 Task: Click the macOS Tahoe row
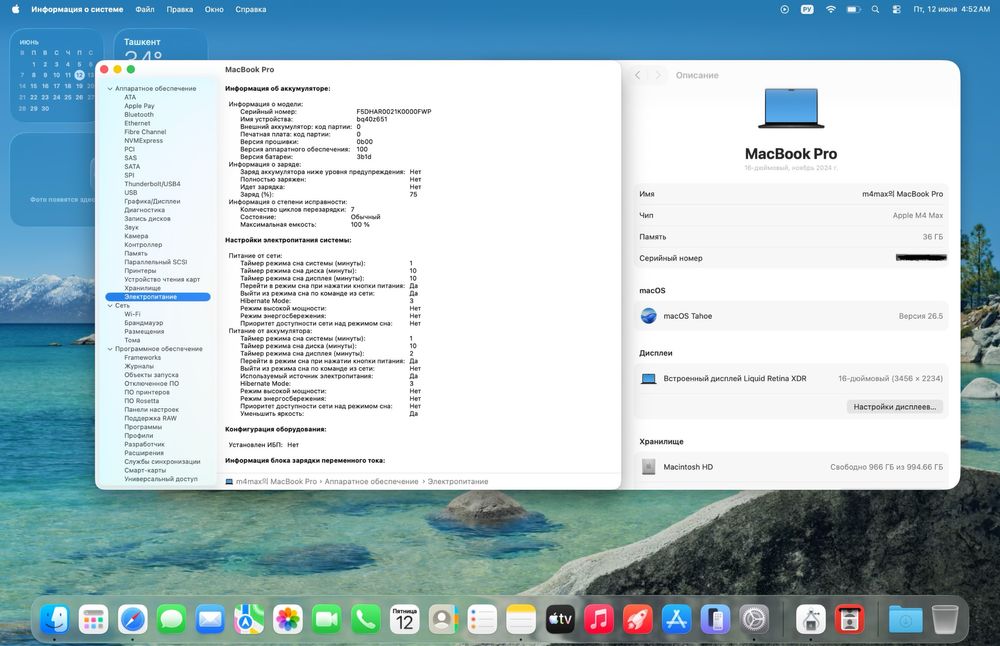[x=791, y=316]
